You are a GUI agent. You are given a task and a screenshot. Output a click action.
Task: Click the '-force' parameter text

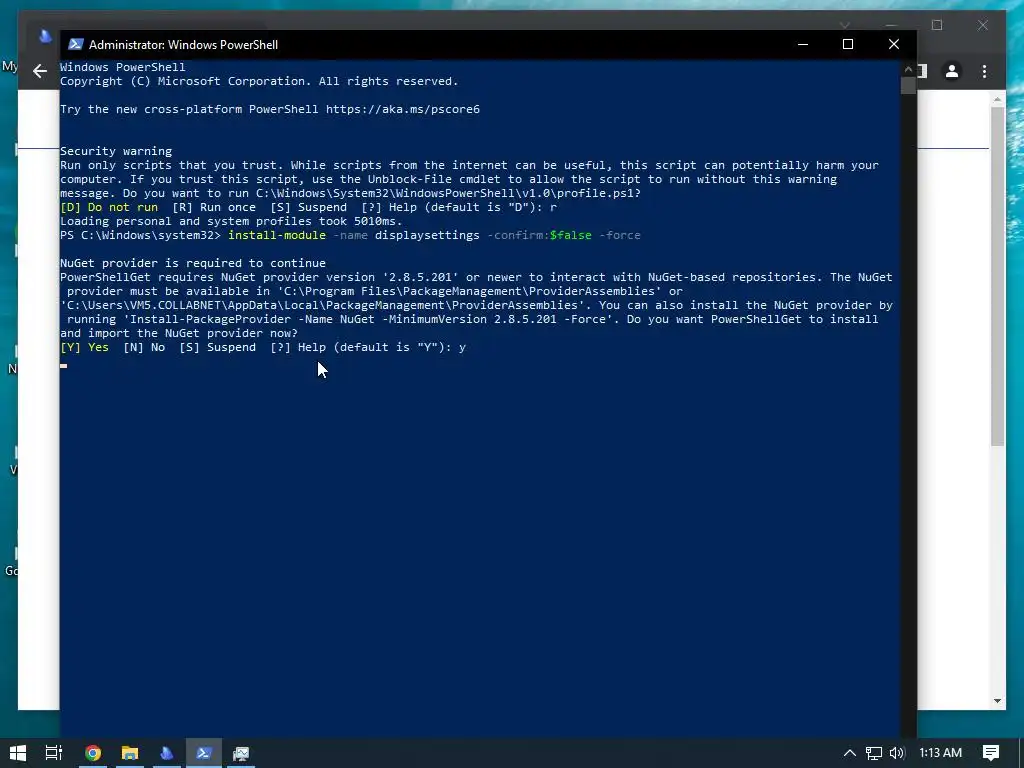click(x=620, y=235)
